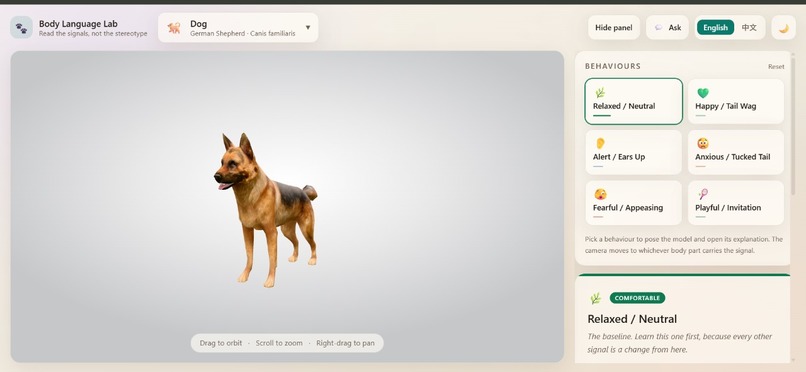Click the green heart icon on Happy card

pos(703,93)
